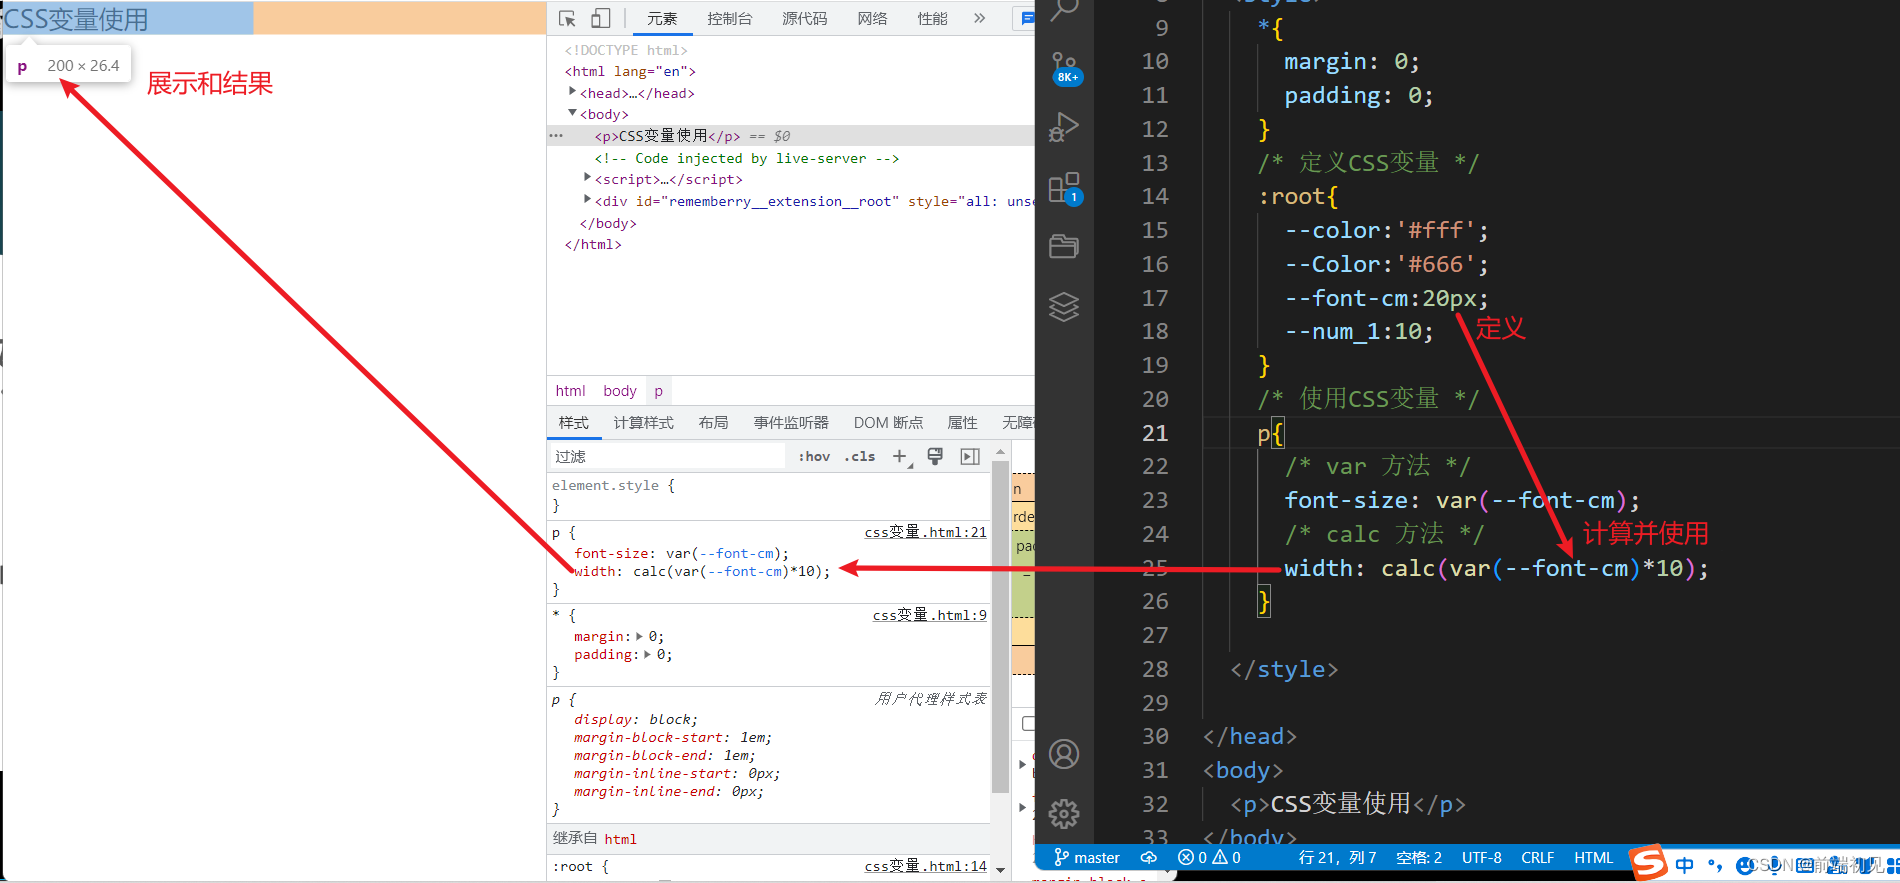The height and width of the screenshot is (883, 1900).
Task: Change HTML language mode
Action: [1593, 858]
